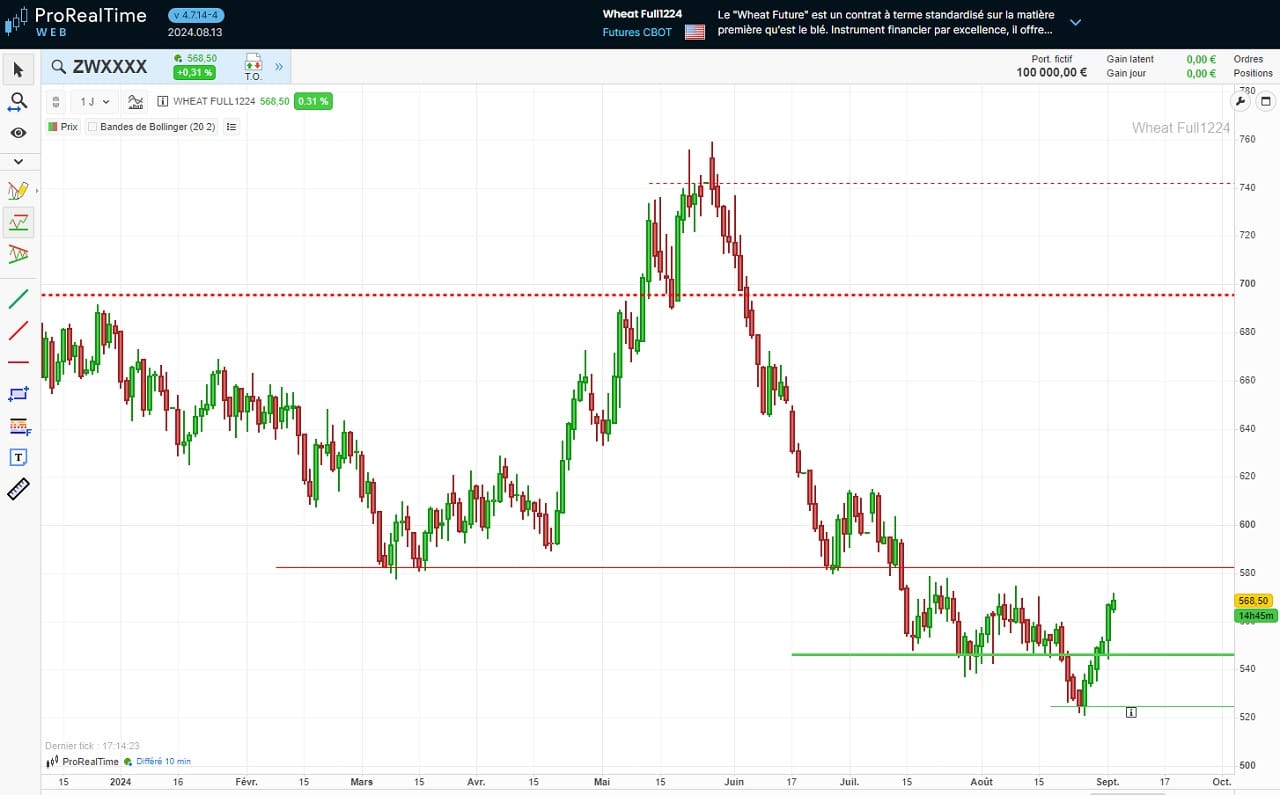Viewport: 1280px width, 795px height.
Task: Pick the red diagonal line tool
Action: pyautogui.click(x=18, y=330)
